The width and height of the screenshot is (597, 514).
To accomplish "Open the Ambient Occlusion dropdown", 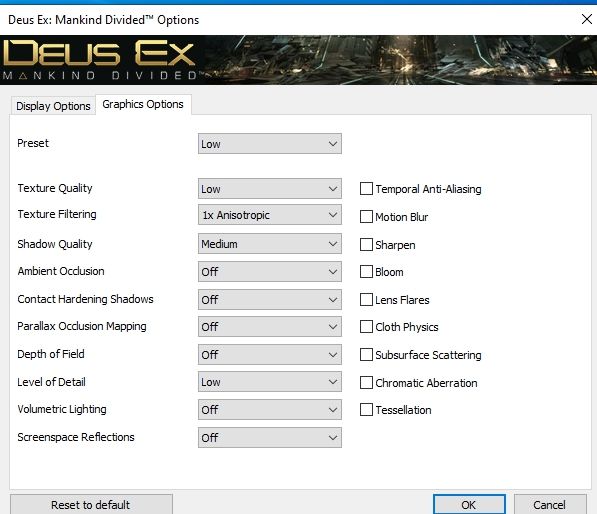I will click(x=270, y=272).
